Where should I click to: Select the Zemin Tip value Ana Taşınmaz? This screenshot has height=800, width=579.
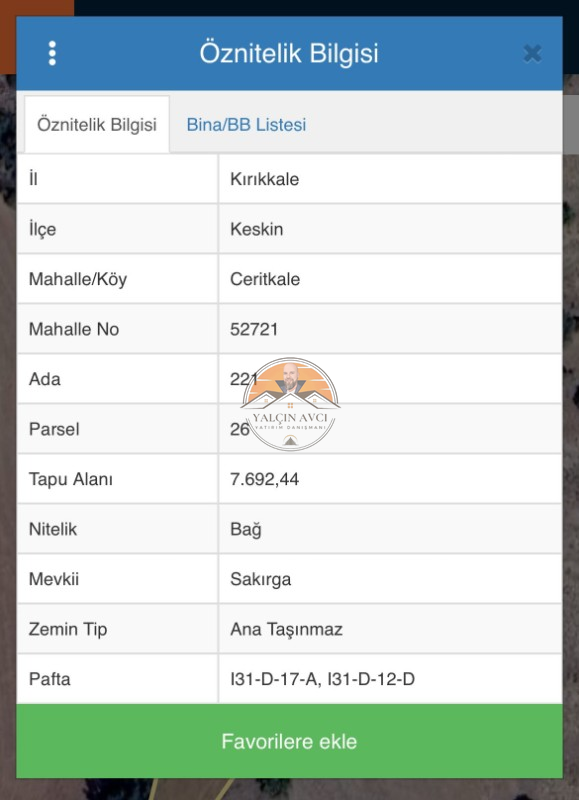point(286,629)
